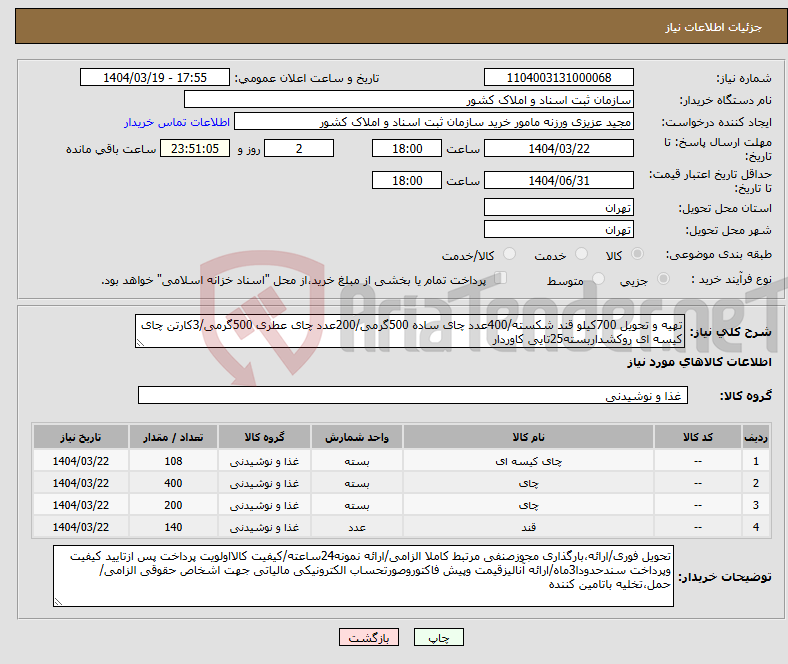788x664 pixels.
Task: Select the متوسط purchase type radio
Action: click(599, 278)
